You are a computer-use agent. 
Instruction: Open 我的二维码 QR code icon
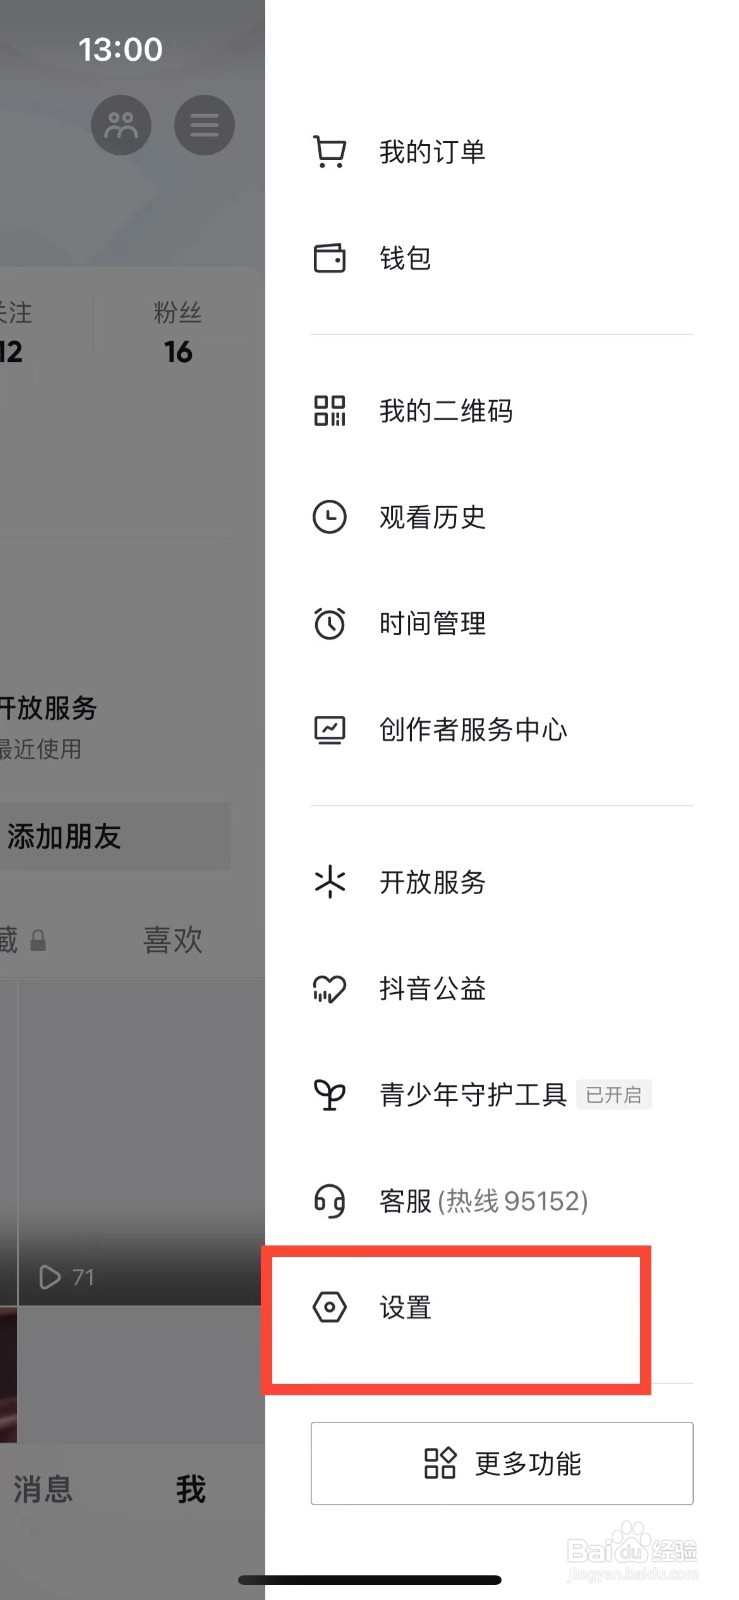pos(330,410)
